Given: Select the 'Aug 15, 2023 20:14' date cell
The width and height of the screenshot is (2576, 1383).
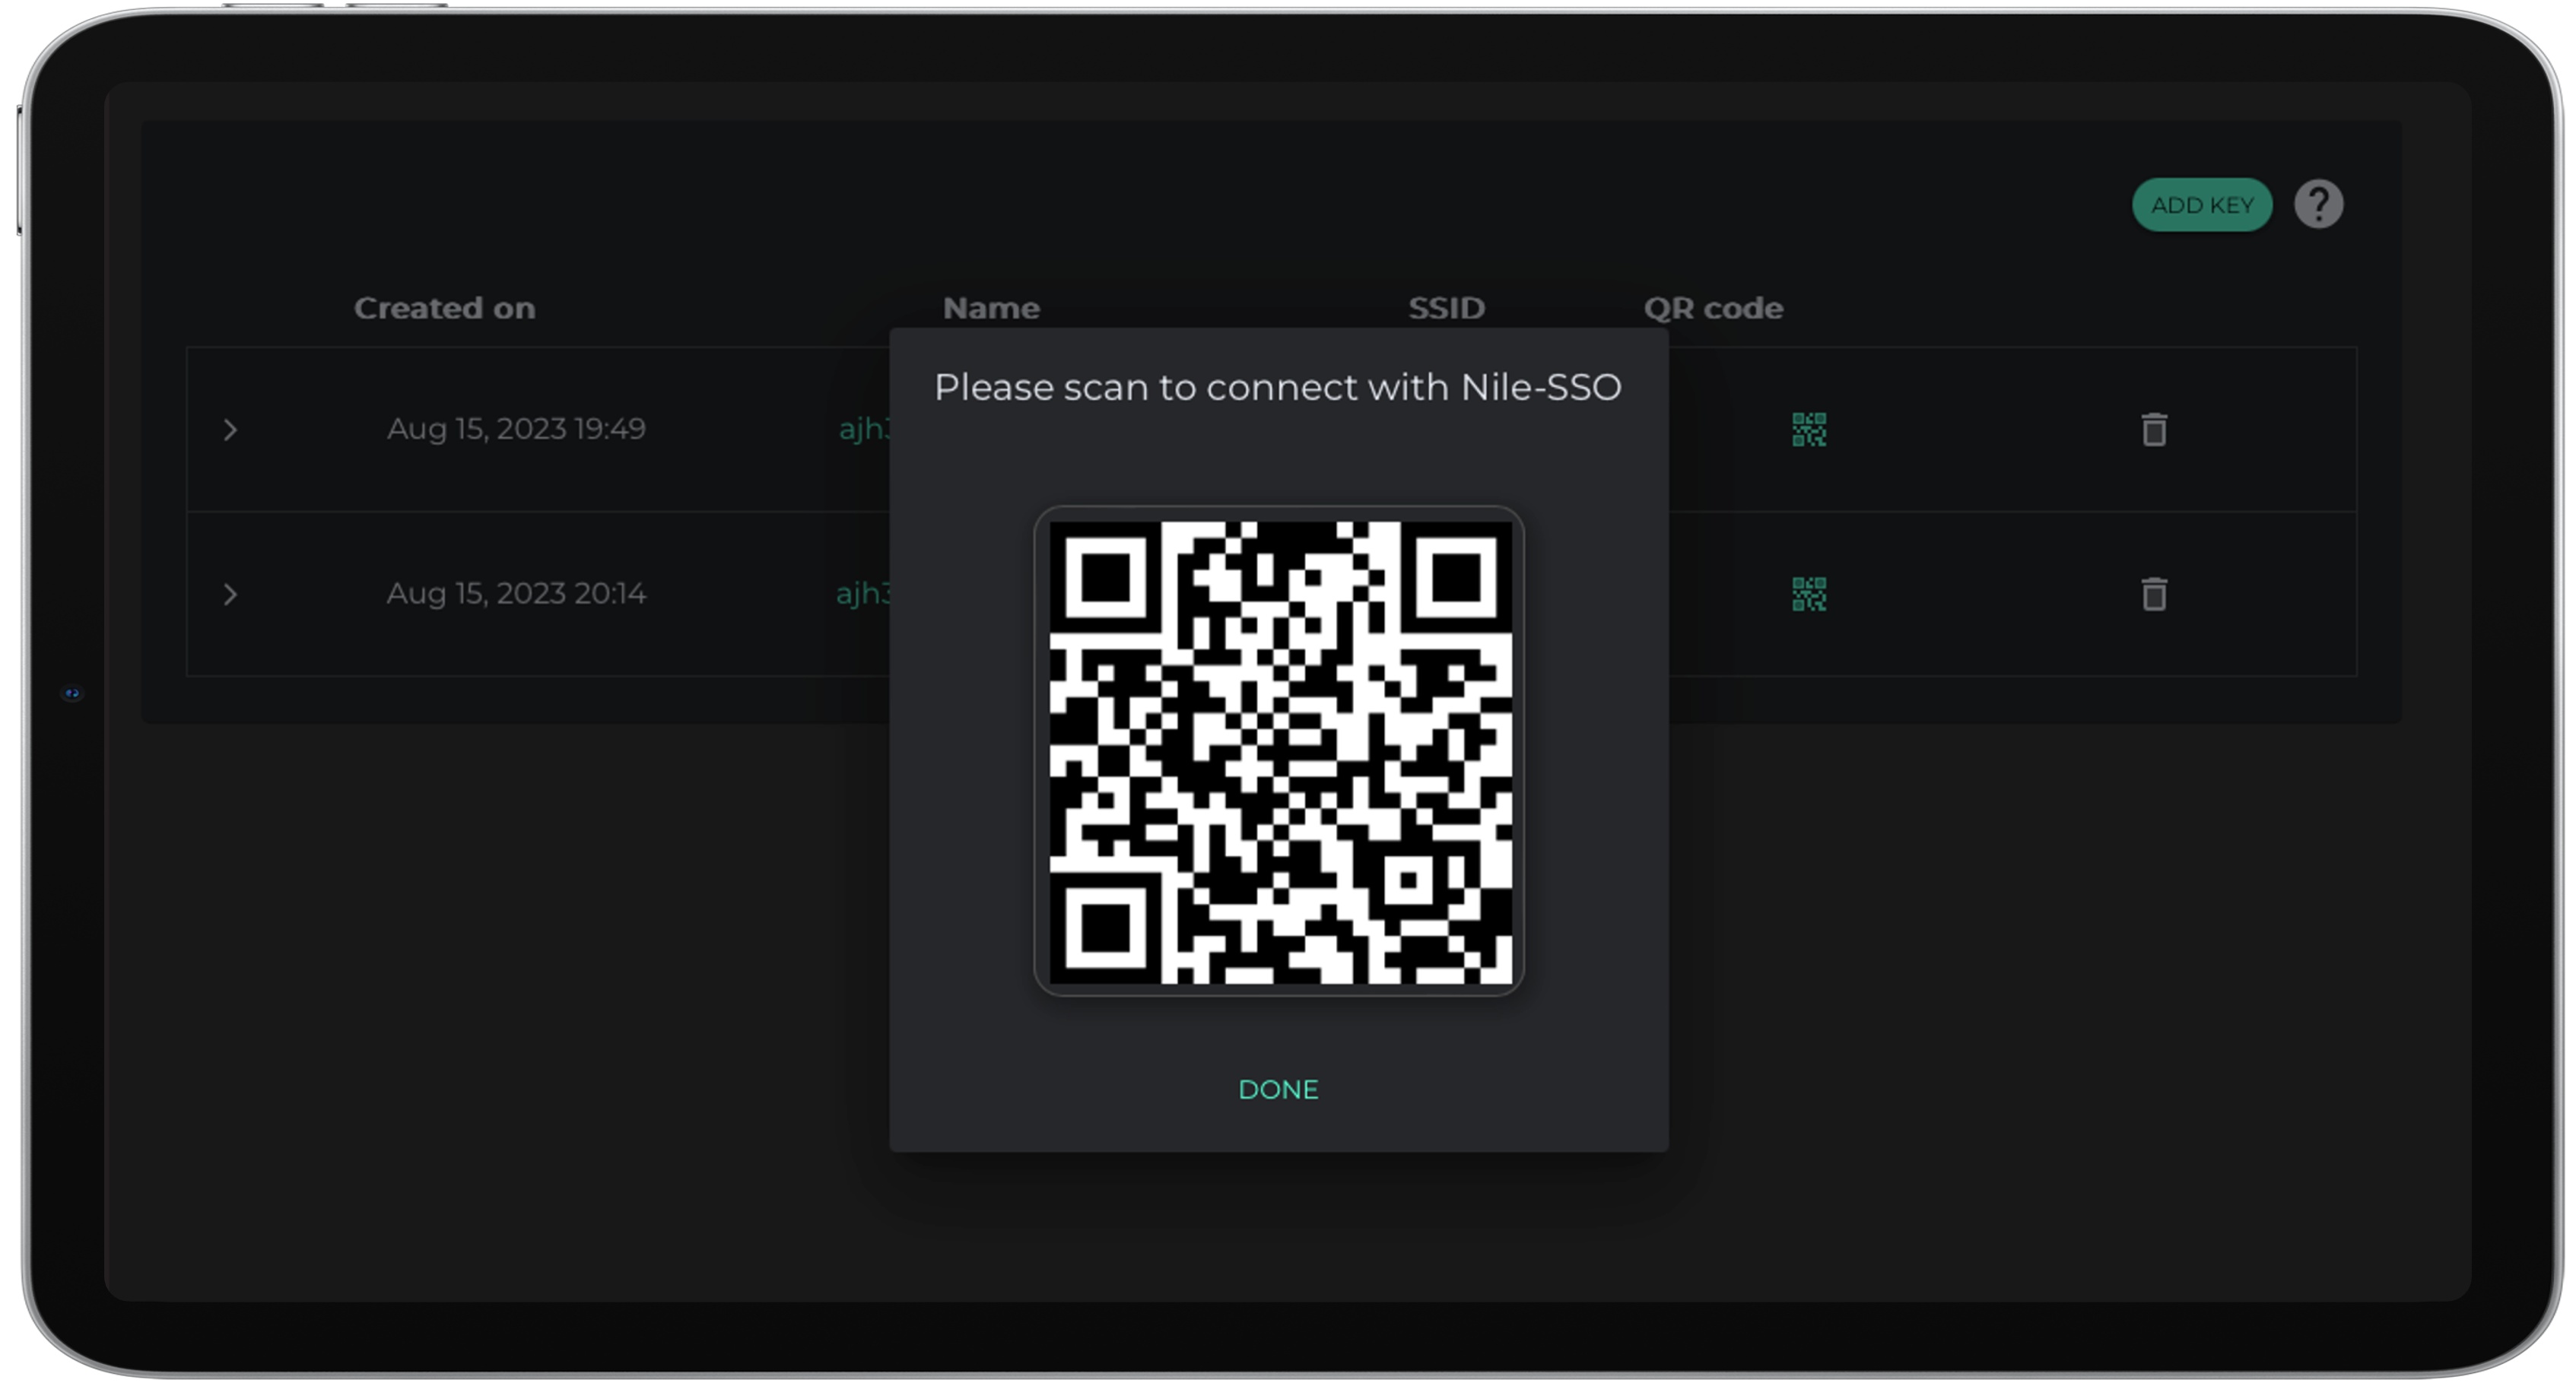Looking at the screenshot, I should [x=516, y=594].
